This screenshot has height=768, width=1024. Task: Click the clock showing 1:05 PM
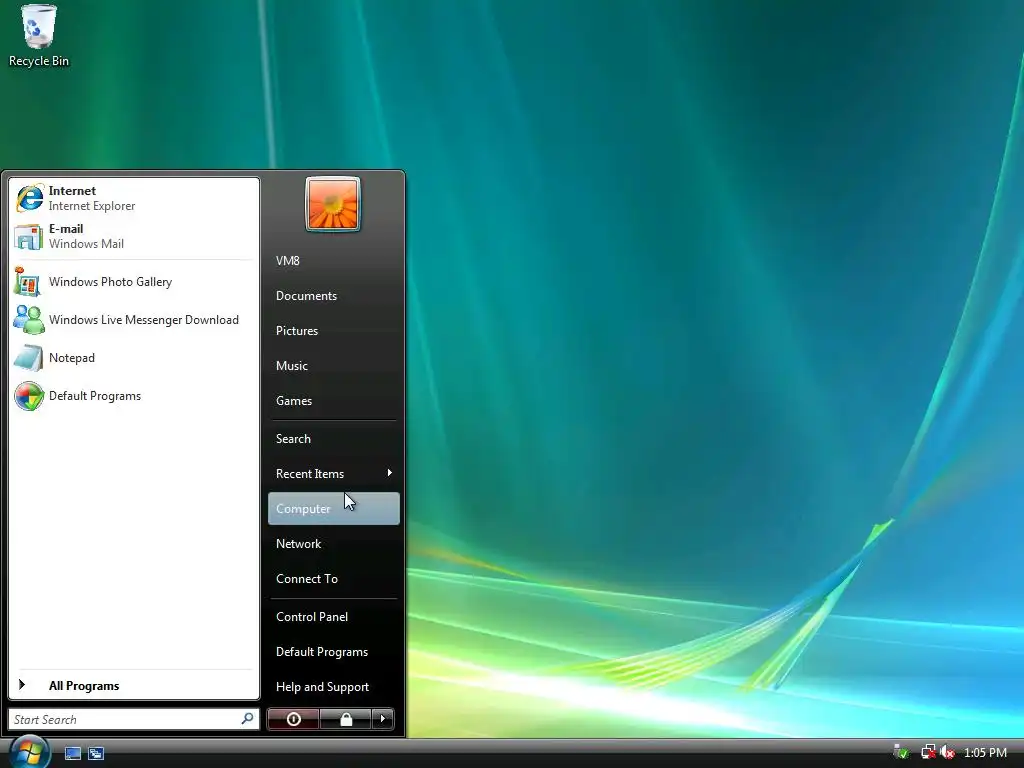[985, 752]
